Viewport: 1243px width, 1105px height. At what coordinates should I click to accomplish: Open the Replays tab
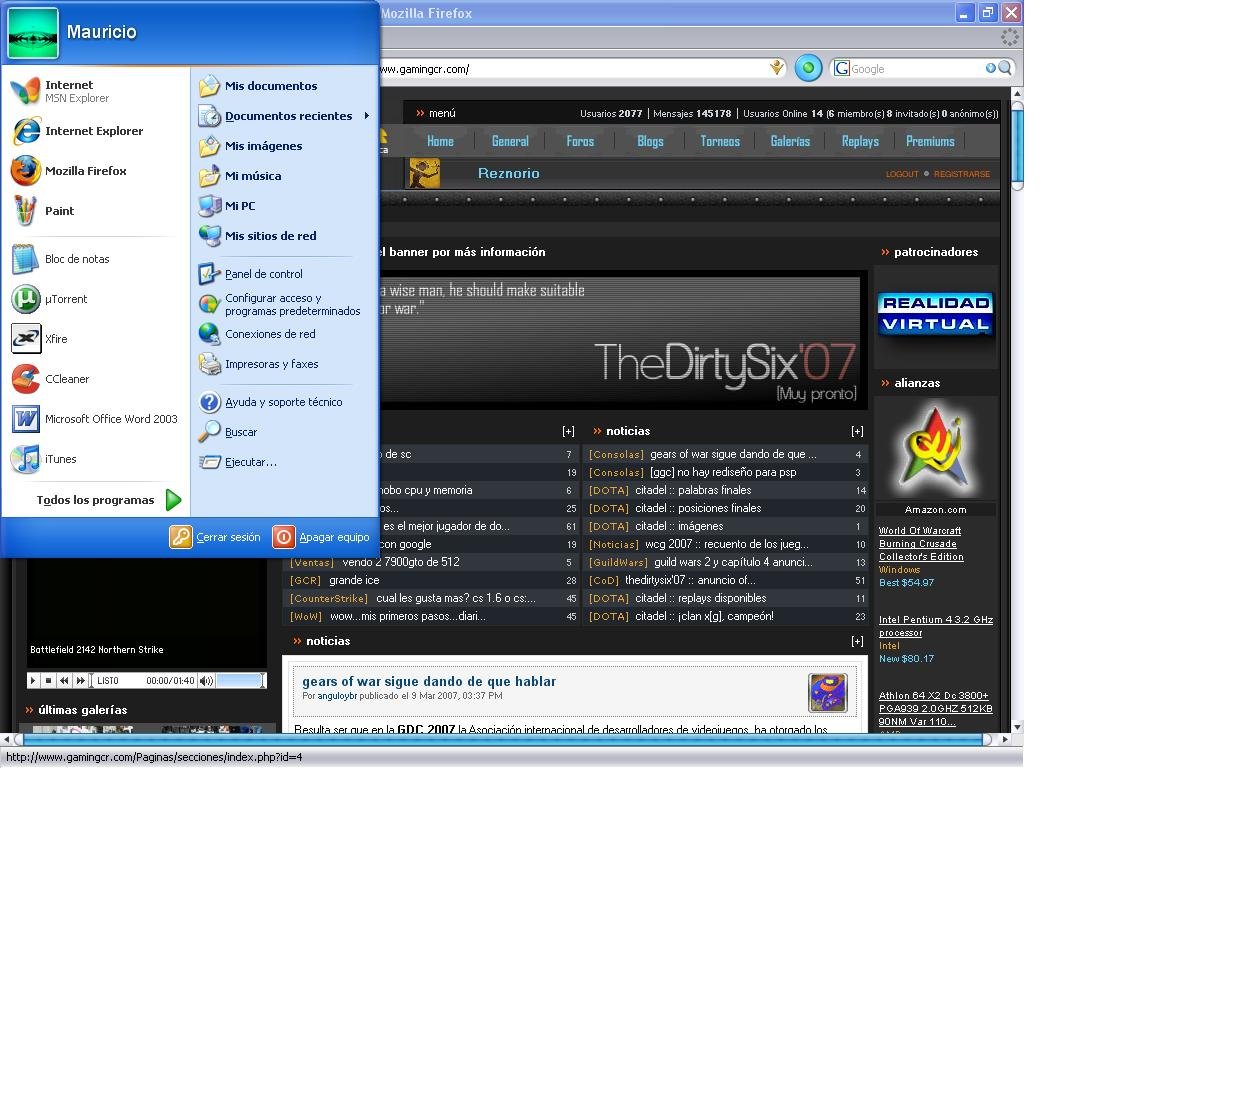click(x=860, y=141)
